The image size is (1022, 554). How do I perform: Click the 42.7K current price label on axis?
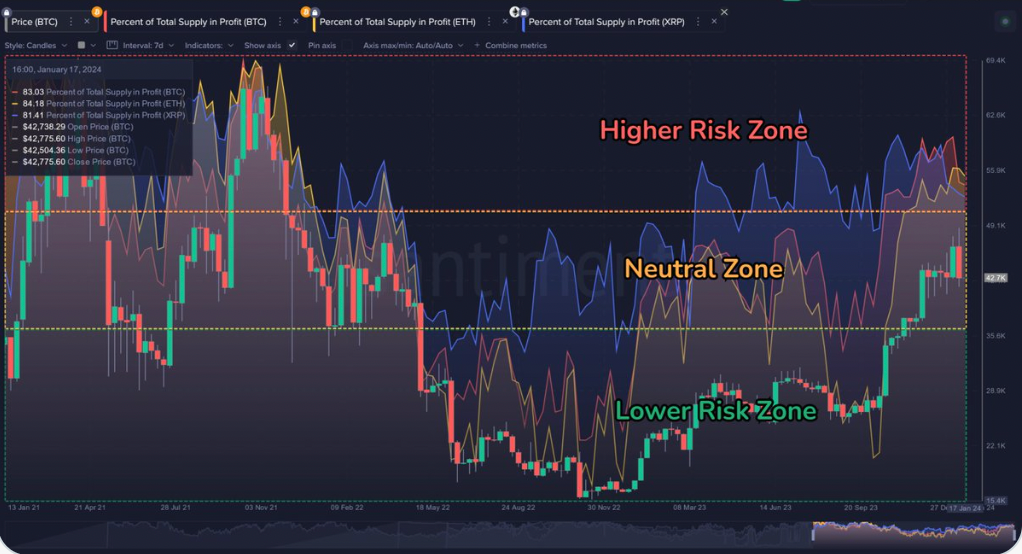click(995, 278)
